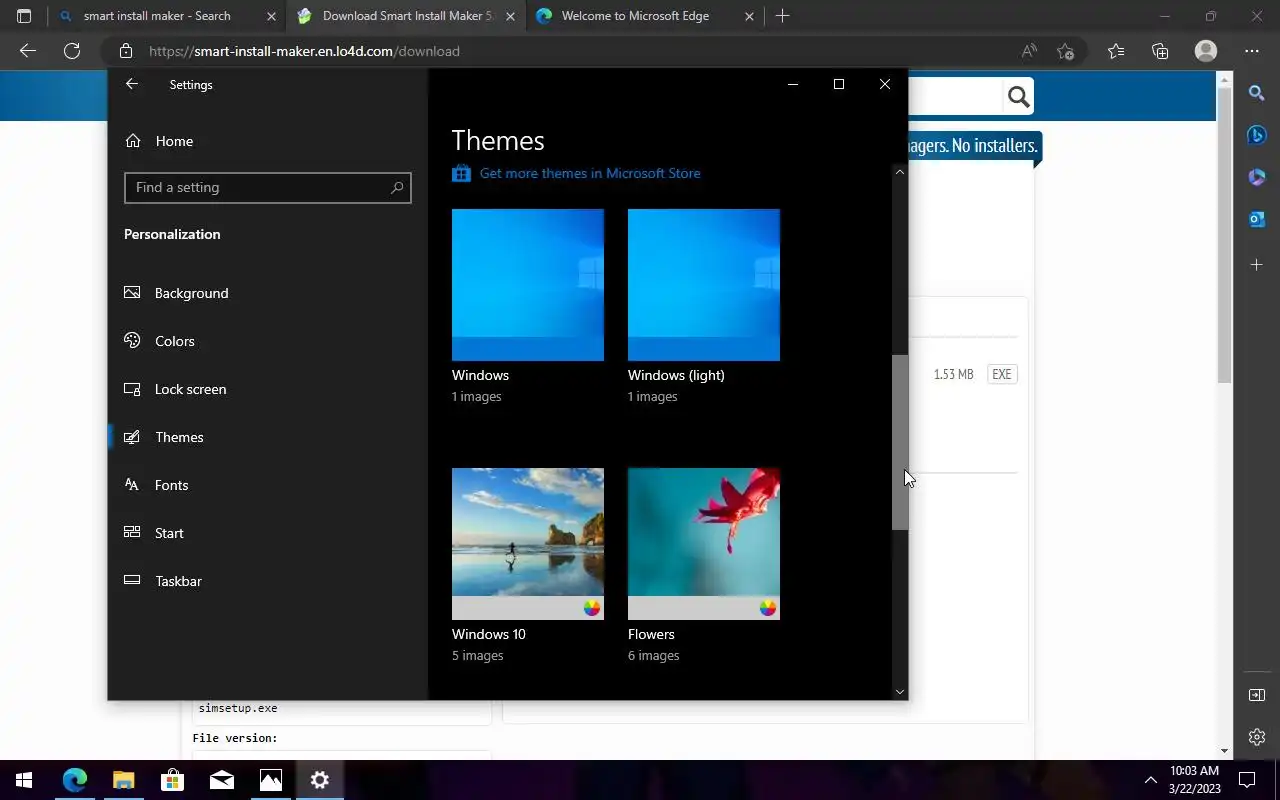Open Edge sidebar settings gear
1280x800 pixels.
[x=1257, y=737]
